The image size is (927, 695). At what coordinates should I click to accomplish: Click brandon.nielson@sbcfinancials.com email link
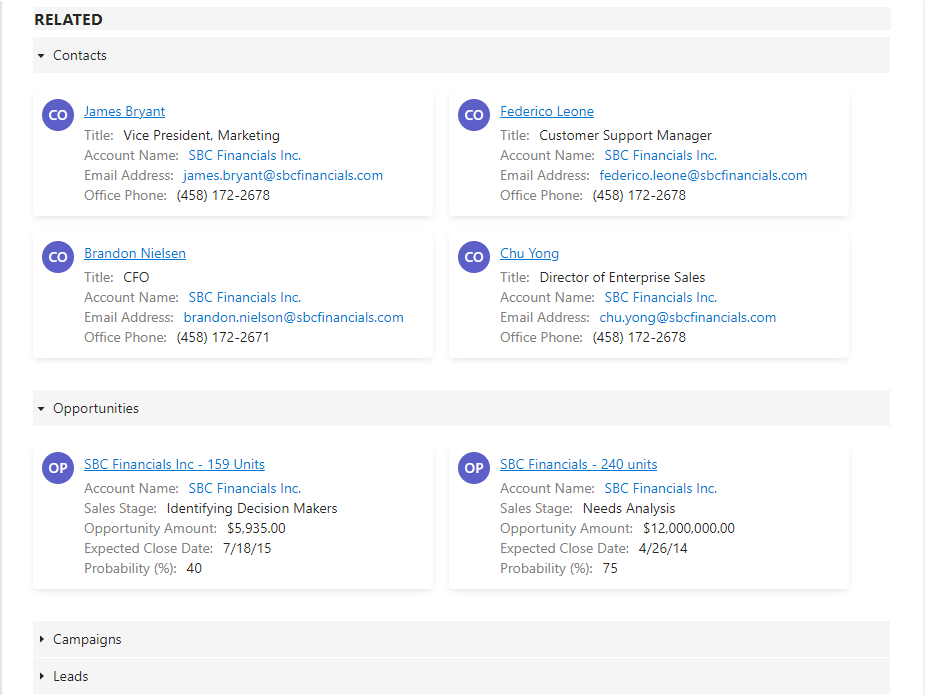point(293,318)
